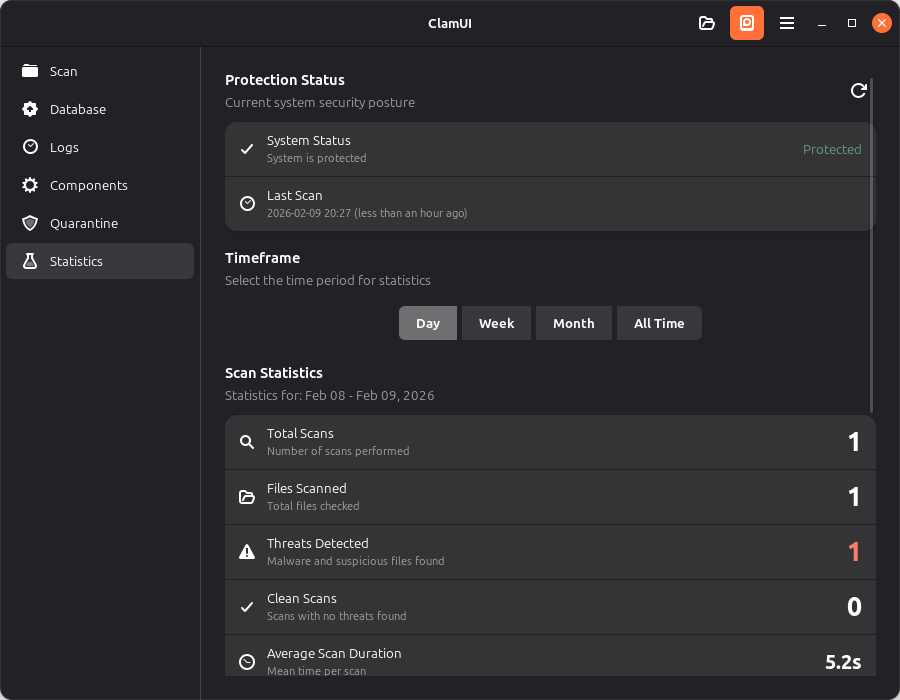
Task: Click the orange scan-system button in header
Action: click(x=747, y=23)
